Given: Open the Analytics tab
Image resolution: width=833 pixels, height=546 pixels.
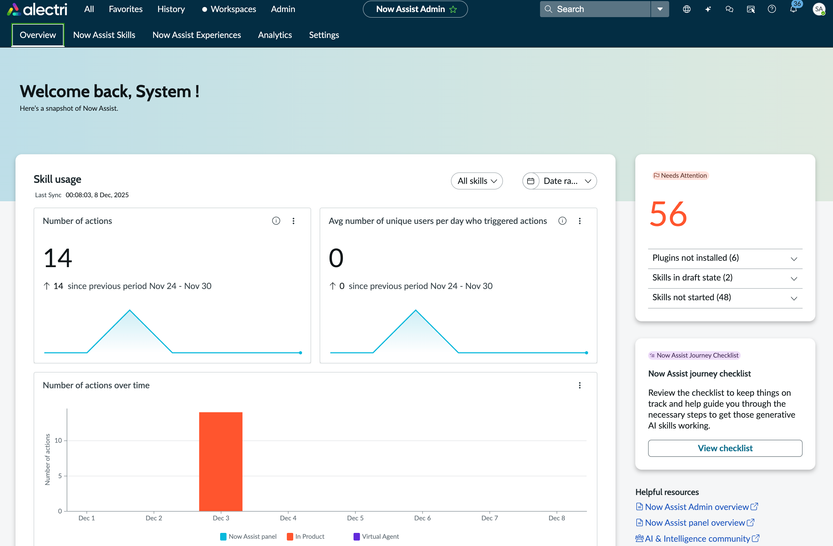Looking at the screenshot, I should (x=275, y=35).
